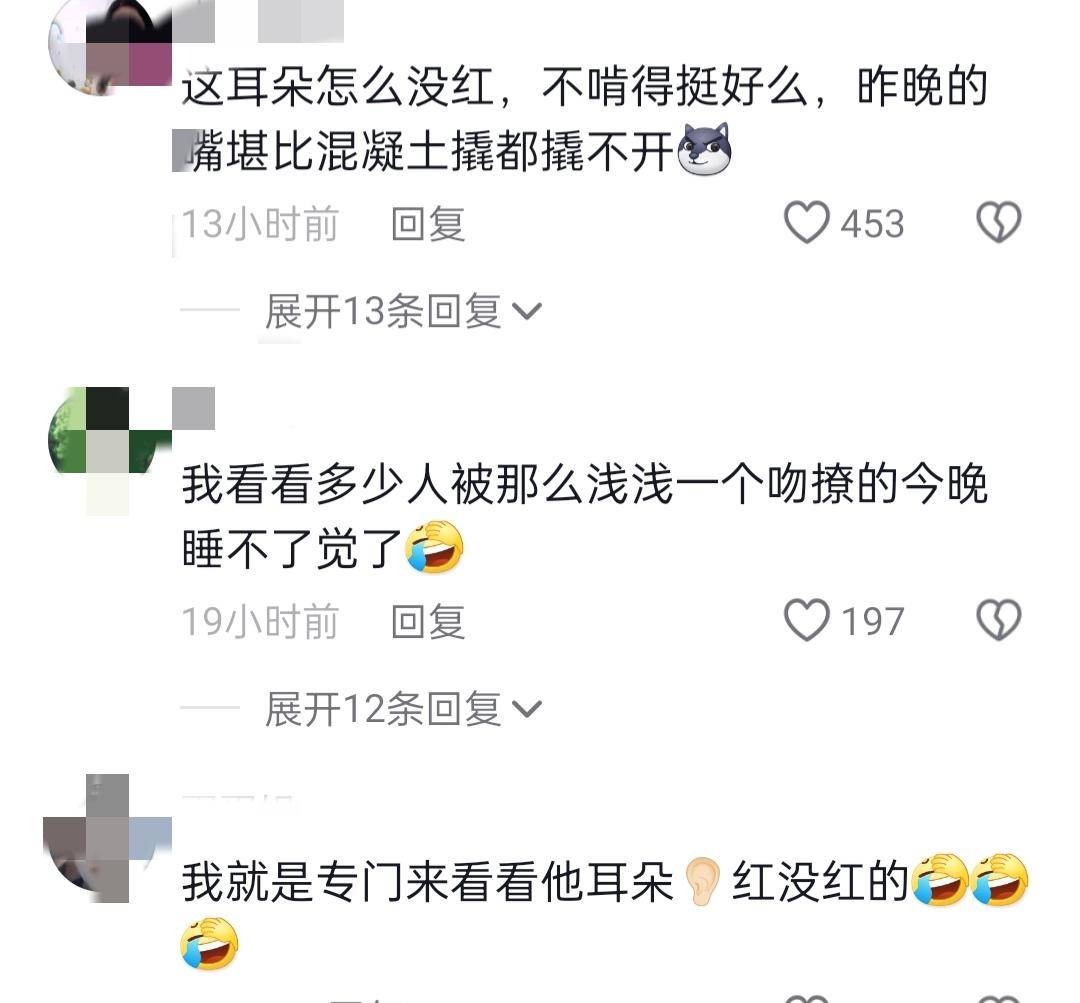Like the comment with 197 likes
Viewport: 1080px width, 1003px height.
(x=807, y=620)
